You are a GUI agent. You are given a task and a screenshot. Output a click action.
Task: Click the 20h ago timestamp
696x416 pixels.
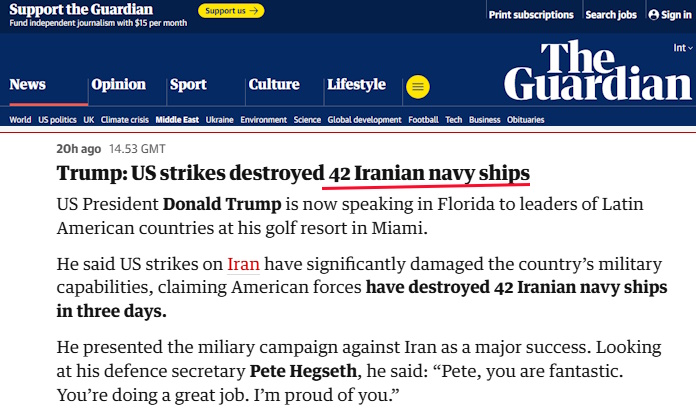click(79, 149)
